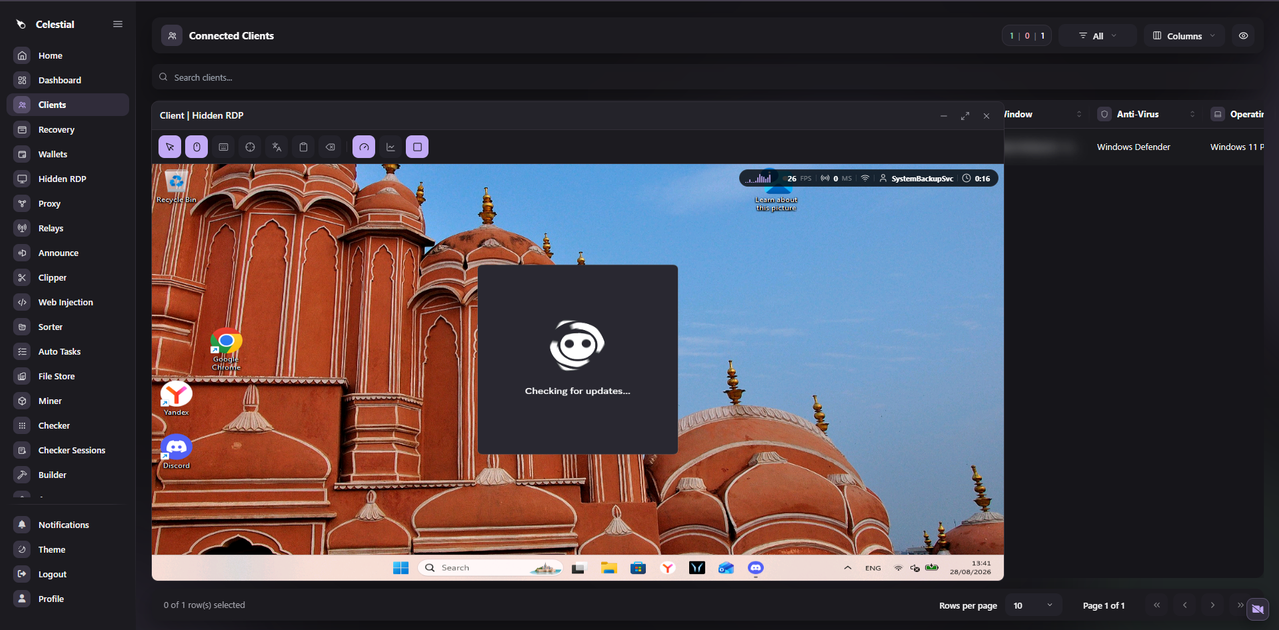Viewport: 1279px width, 630px height.
Task: Click the Recycle Bin on remote desktop
Action: pos(176,187)
